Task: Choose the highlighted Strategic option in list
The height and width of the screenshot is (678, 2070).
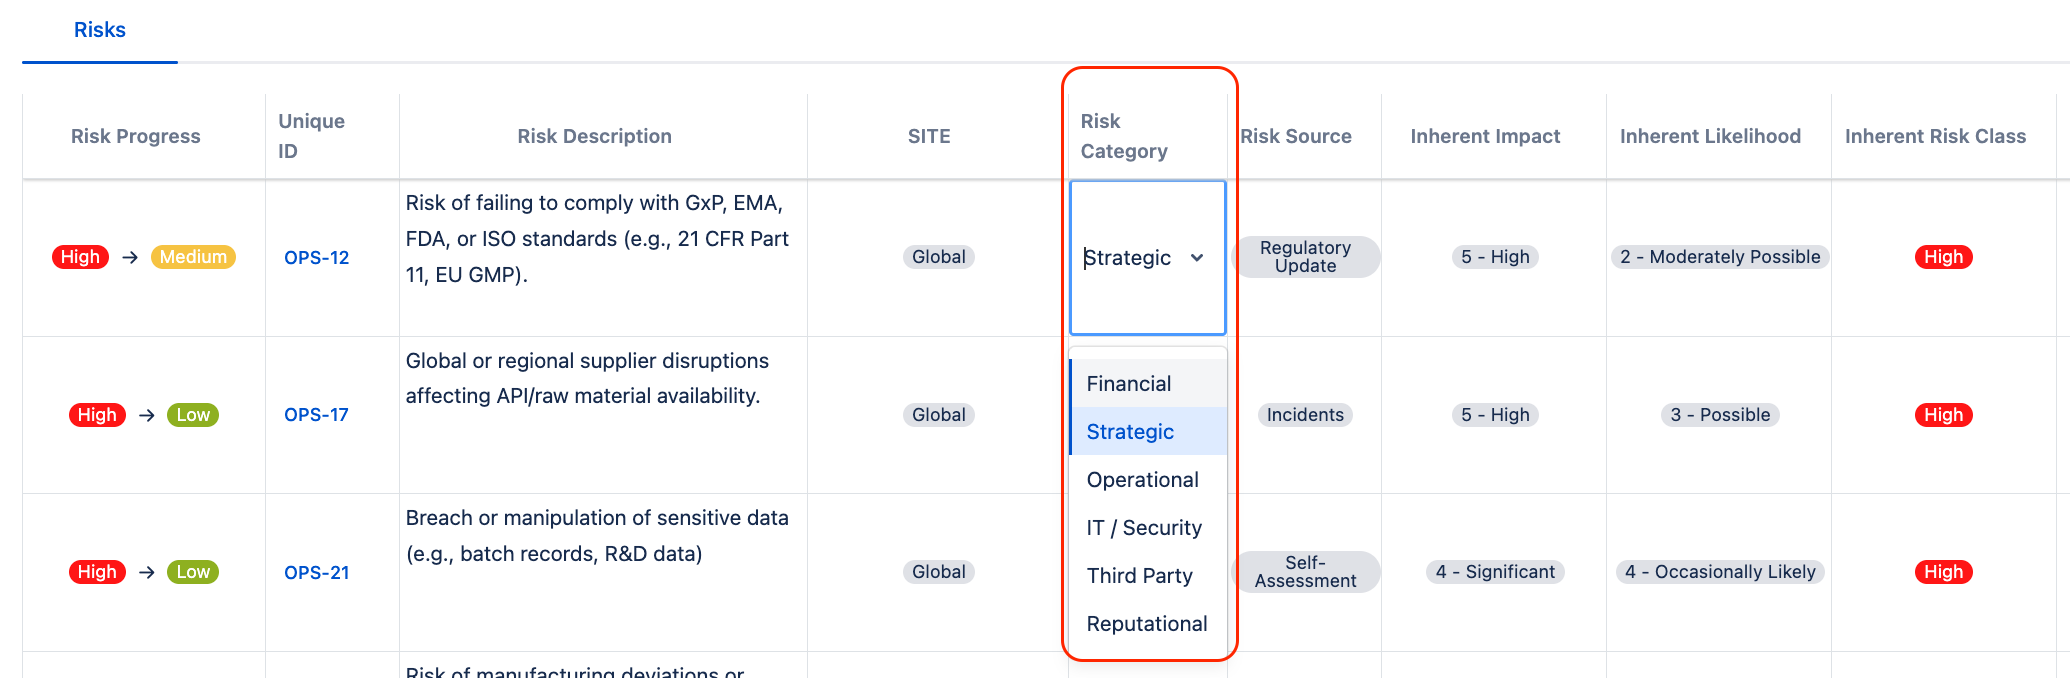Action: point(1130,432)
